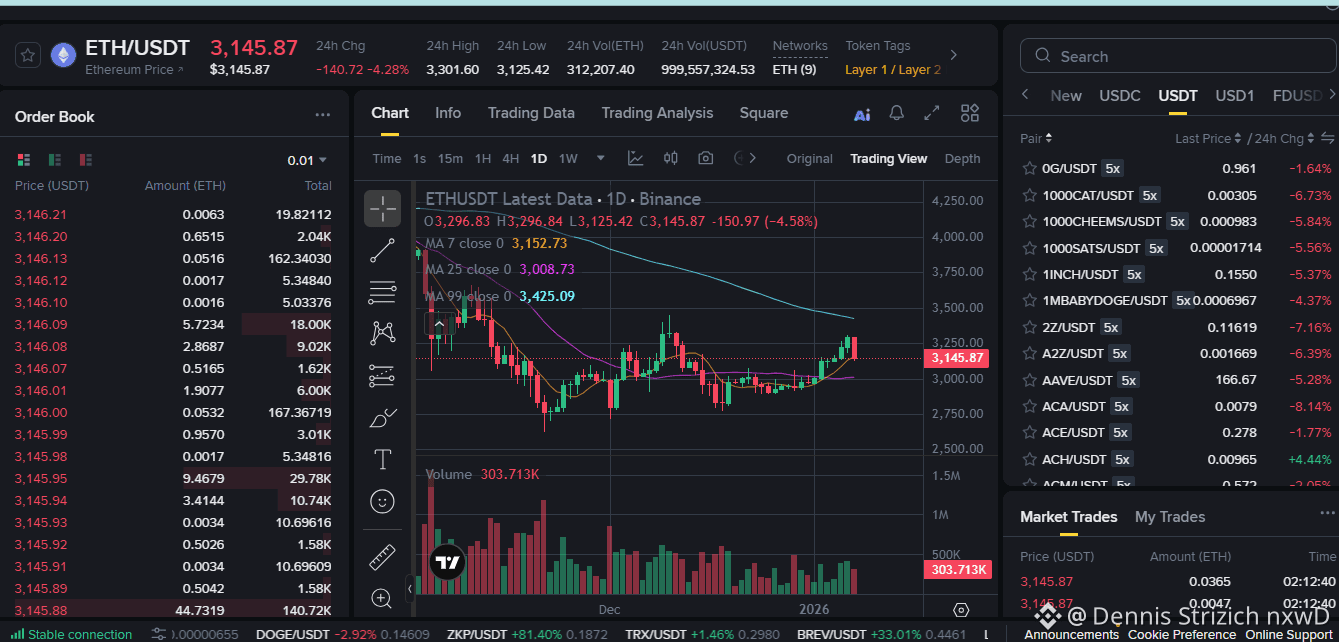The image size is (1339, 642).
Task: Select the XABCD pattern tool
Action: coord(382,333)
